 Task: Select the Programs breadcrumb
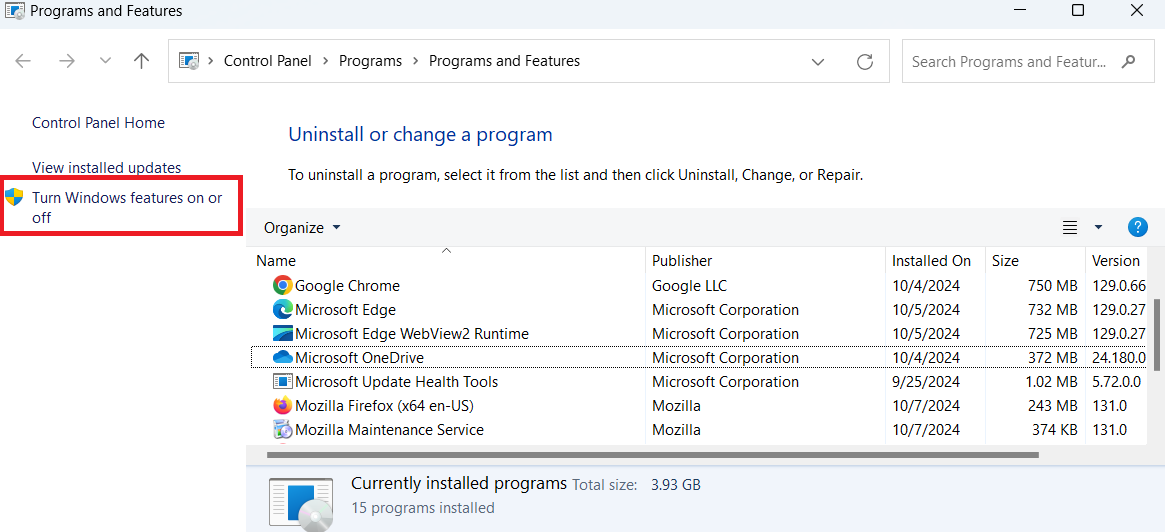point(370,61)
